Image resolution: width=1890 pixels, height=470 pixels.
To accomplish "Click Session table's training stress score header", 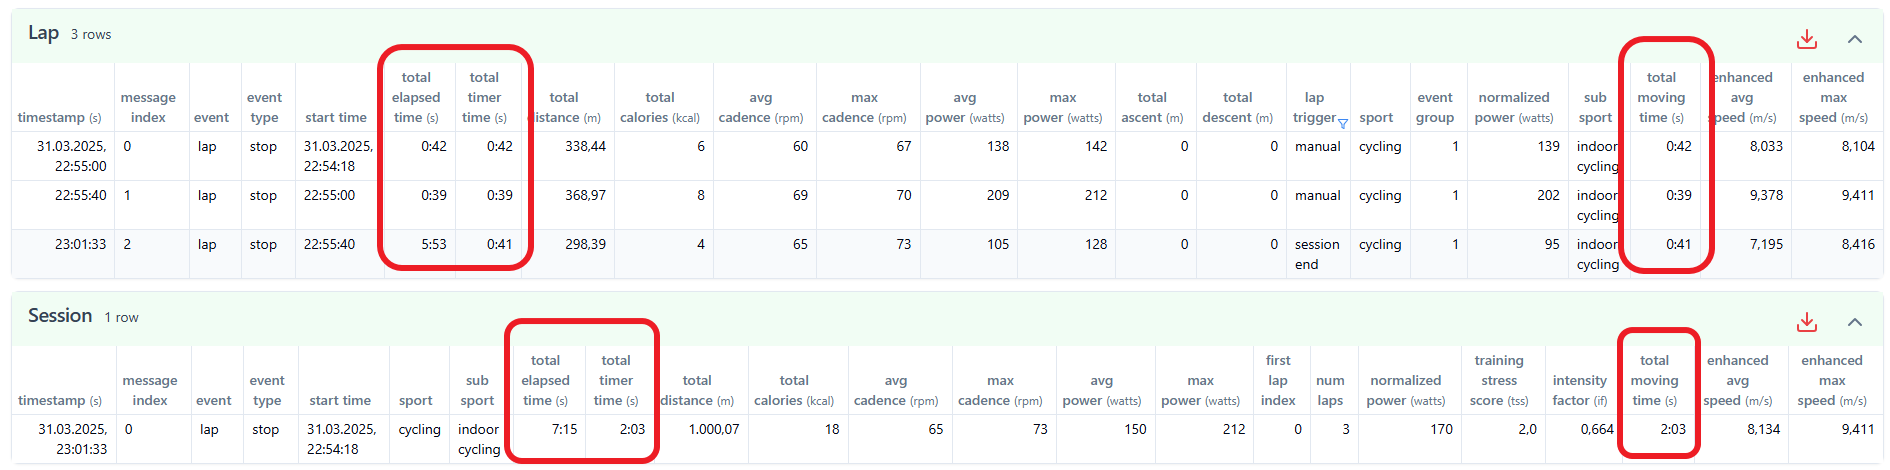I will pos(1498,380).
